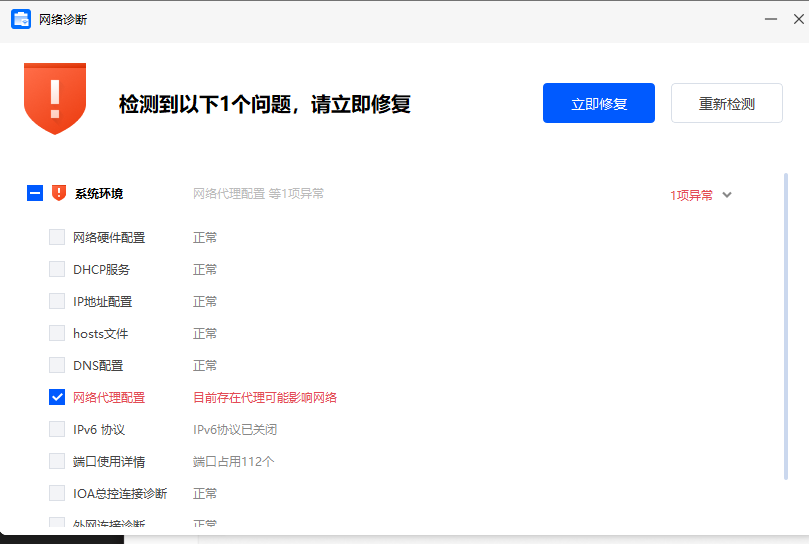Click the IPv6 协议 row label
The image size is (809, 544).
tap(99, 429)
